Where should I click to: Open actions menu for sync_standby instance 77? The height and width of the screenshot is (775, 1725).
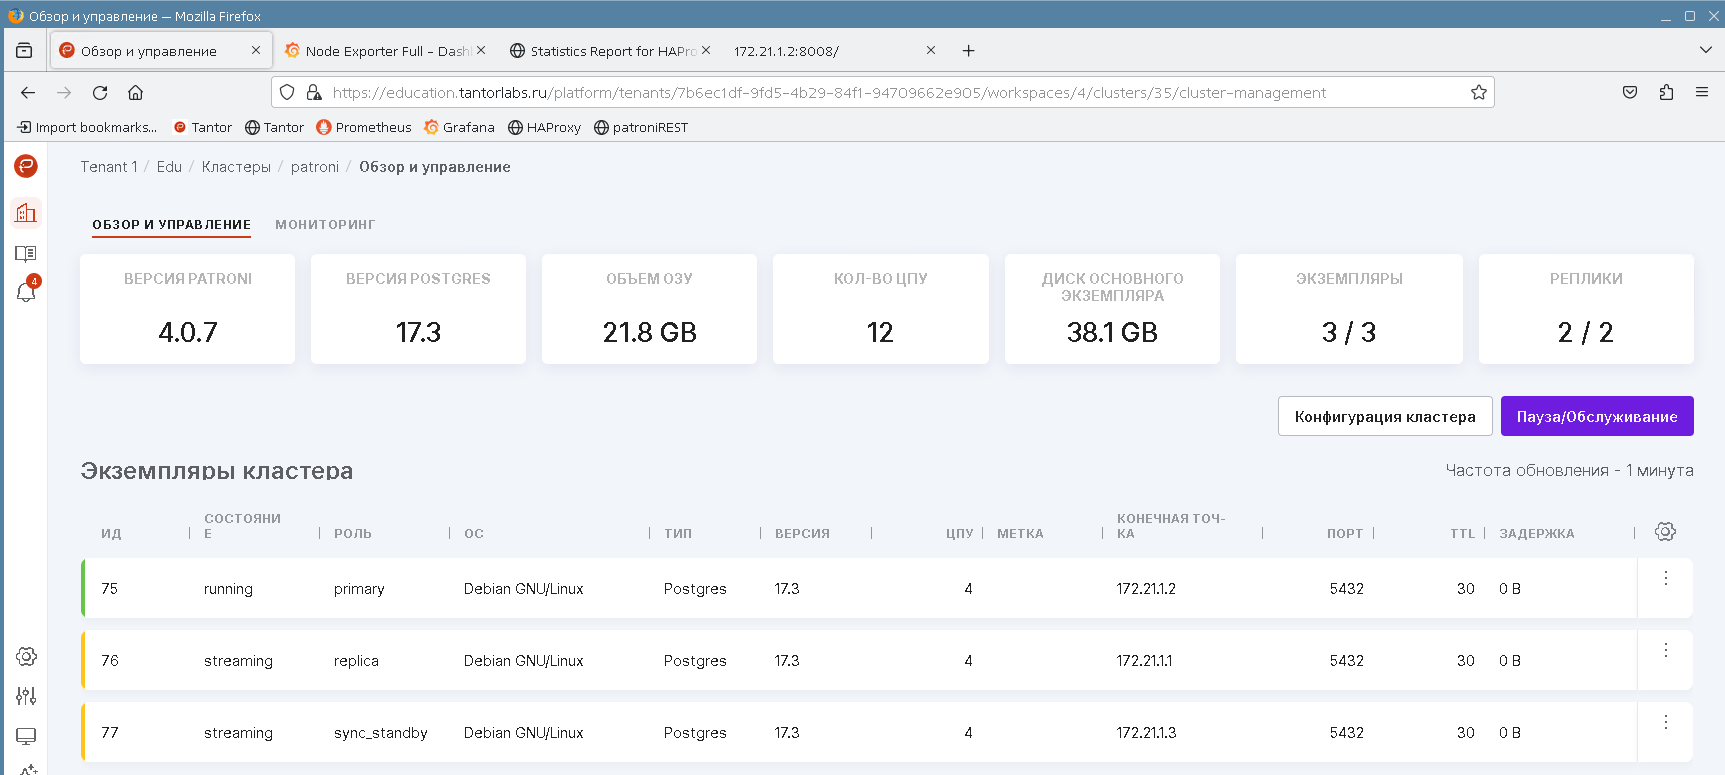1665,722
